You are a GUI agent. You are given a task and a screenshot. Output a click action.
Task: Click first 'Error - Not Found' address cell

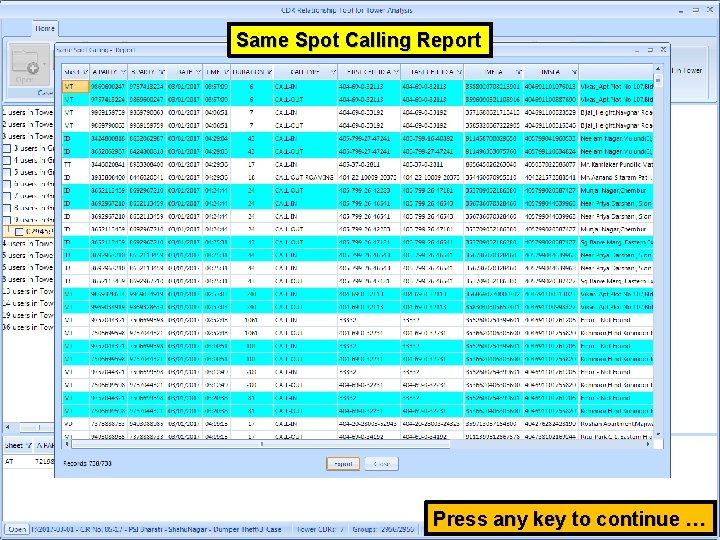click(x=616, y=320)
